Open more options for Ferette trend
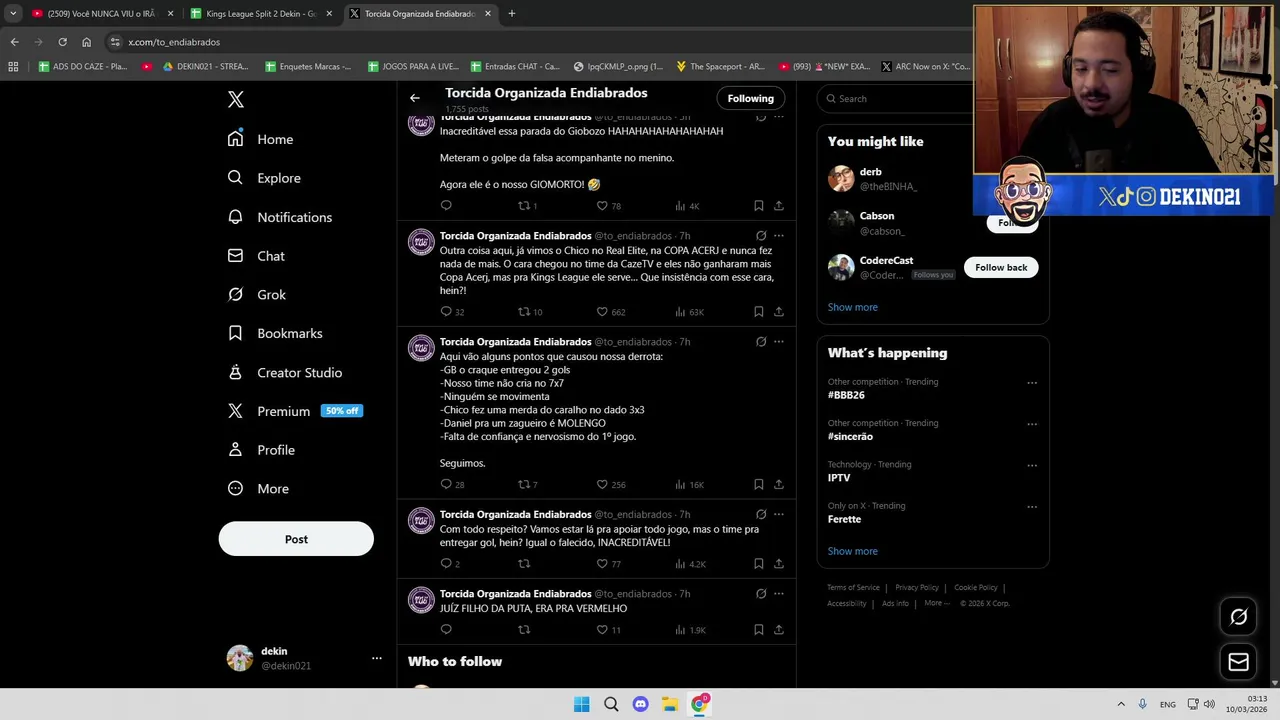The image size is (1280, 720). coord(1032,506)
